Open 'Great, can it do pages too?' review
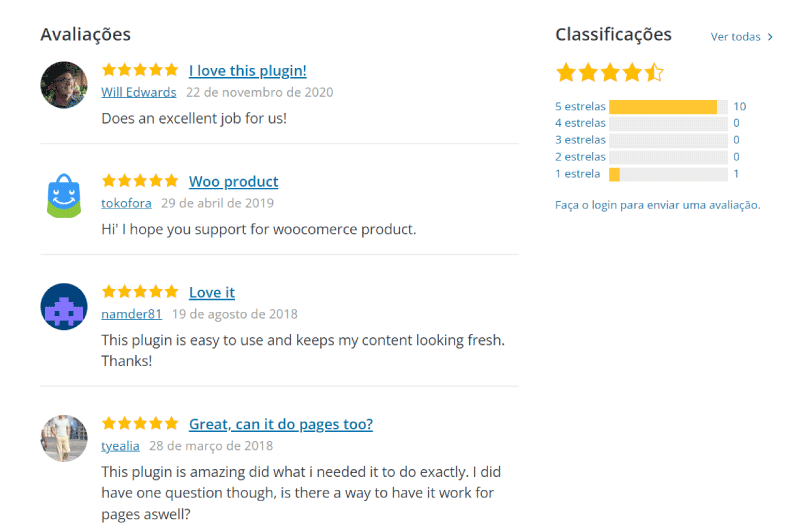Viewport: 800px width, 530px height. (281, 424)
